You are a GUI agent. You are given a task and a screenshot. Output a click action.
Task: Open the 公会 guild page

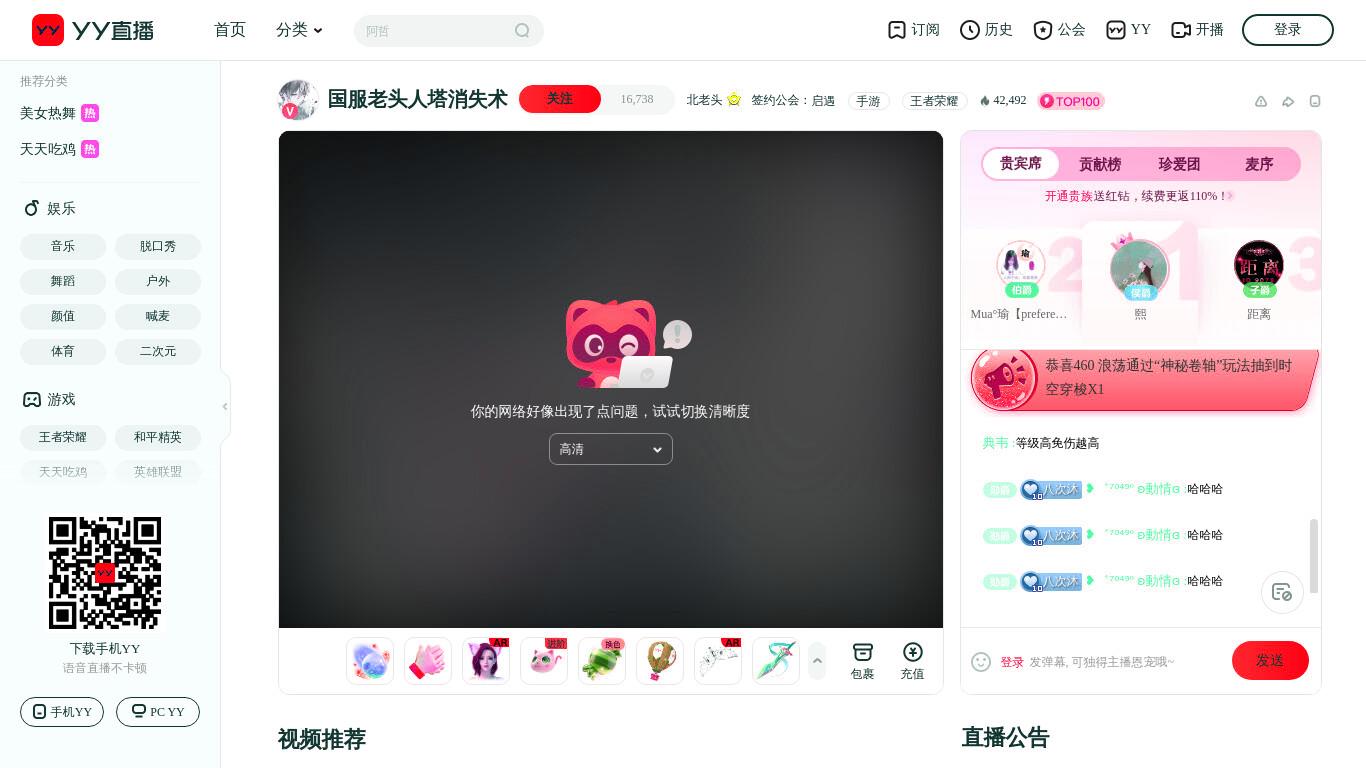click(x=1059, y=30)
